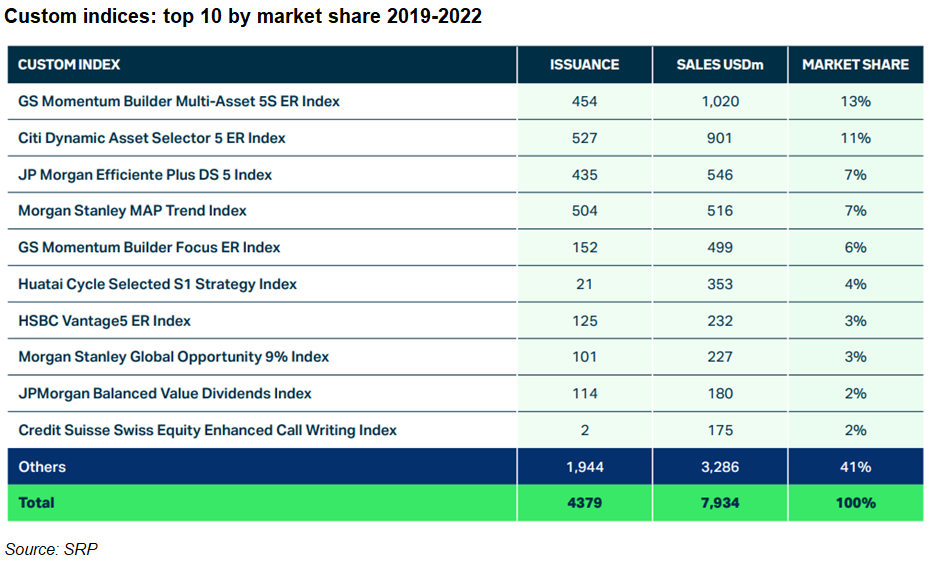
Task: Select Others market share 41%
Action: pyautogui.click(x=855, y=467)
